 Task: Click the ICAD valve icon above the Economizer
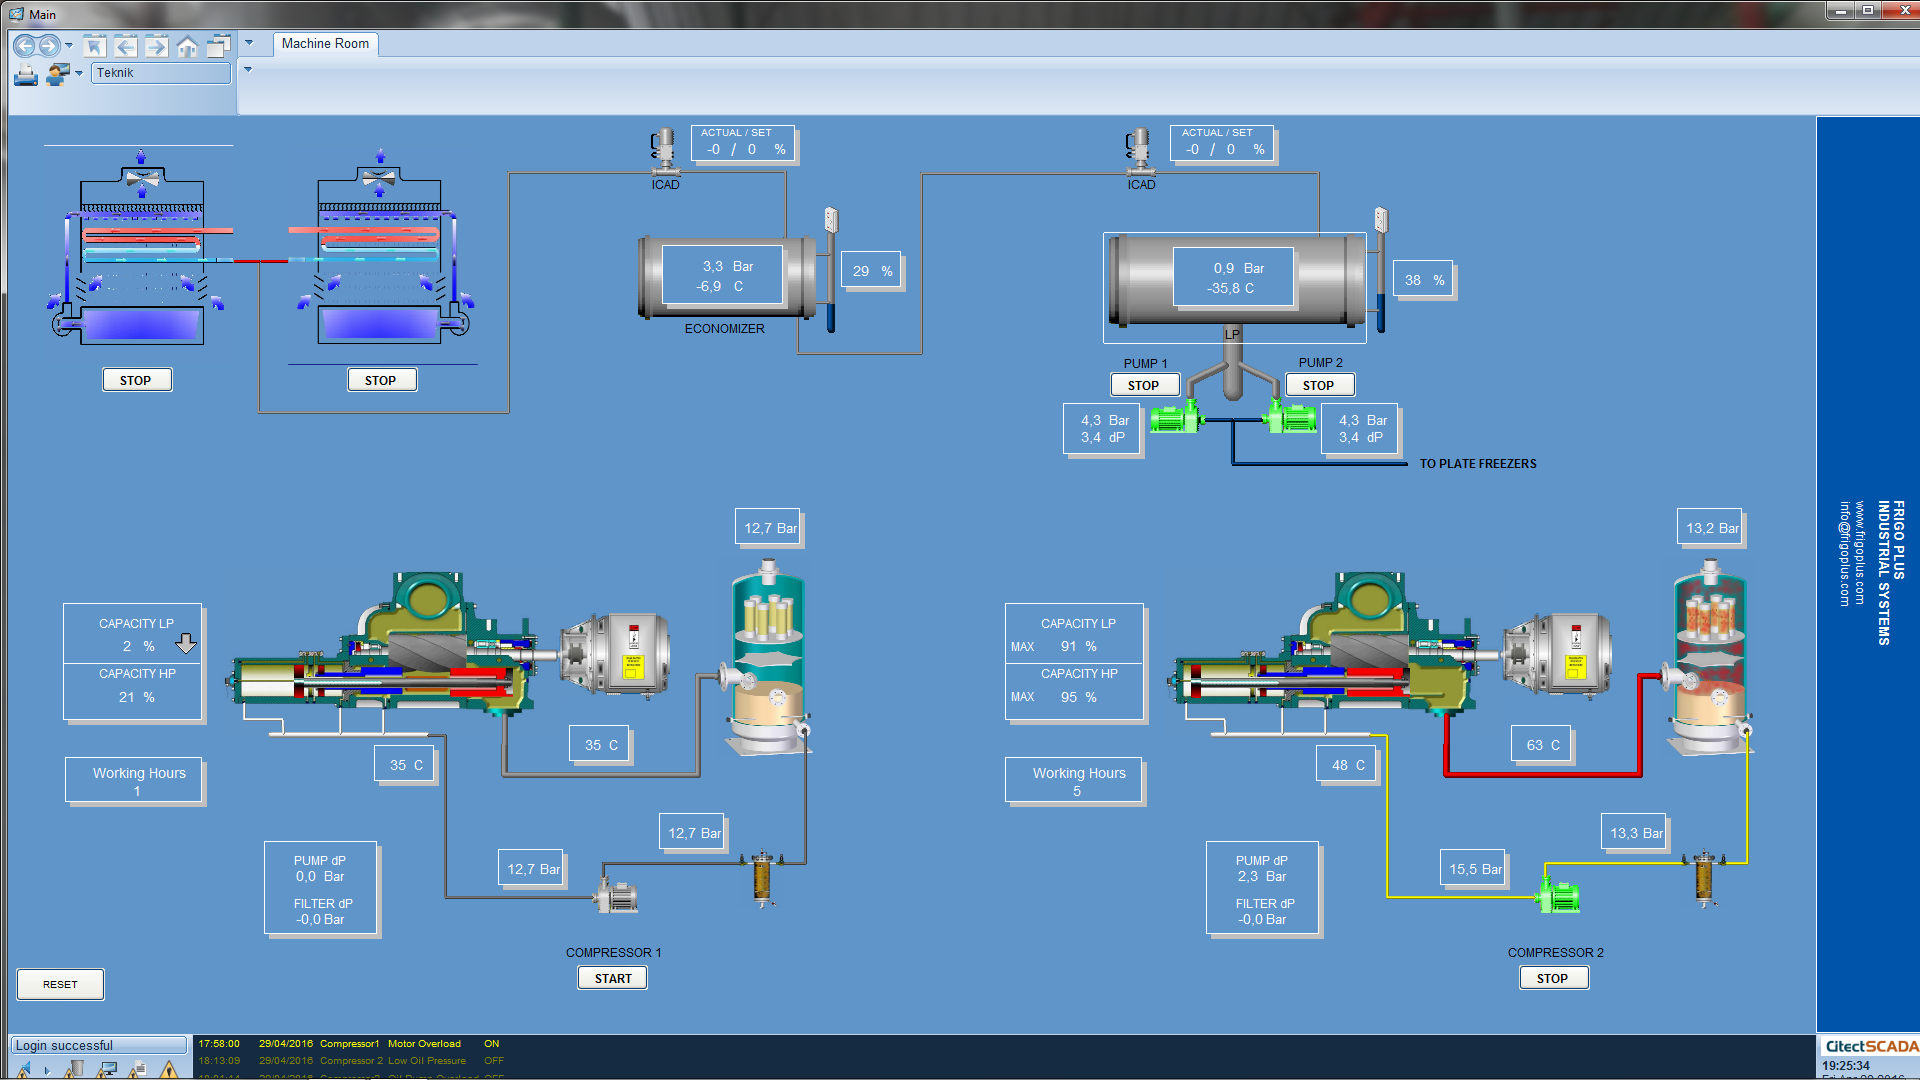[665, 150]
